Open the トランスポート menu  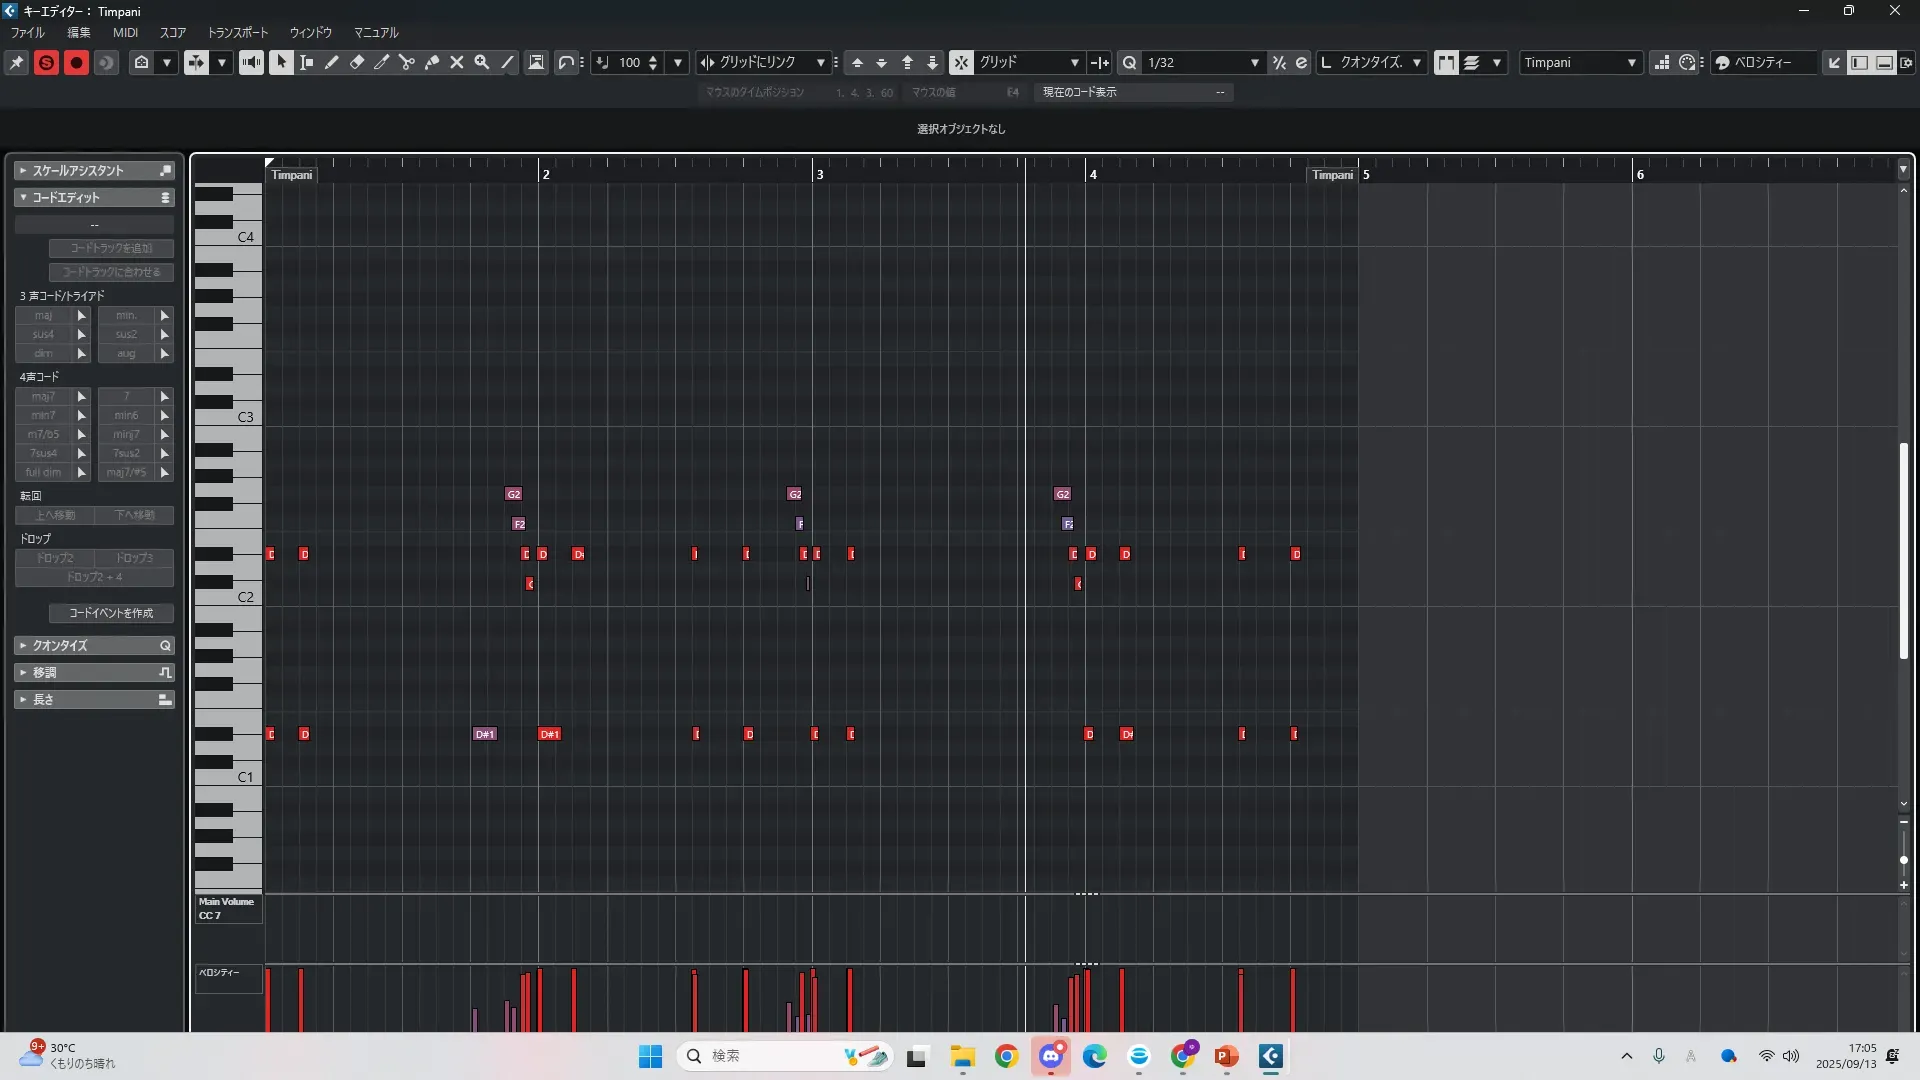pyautogui.click(x=237, y=32)
